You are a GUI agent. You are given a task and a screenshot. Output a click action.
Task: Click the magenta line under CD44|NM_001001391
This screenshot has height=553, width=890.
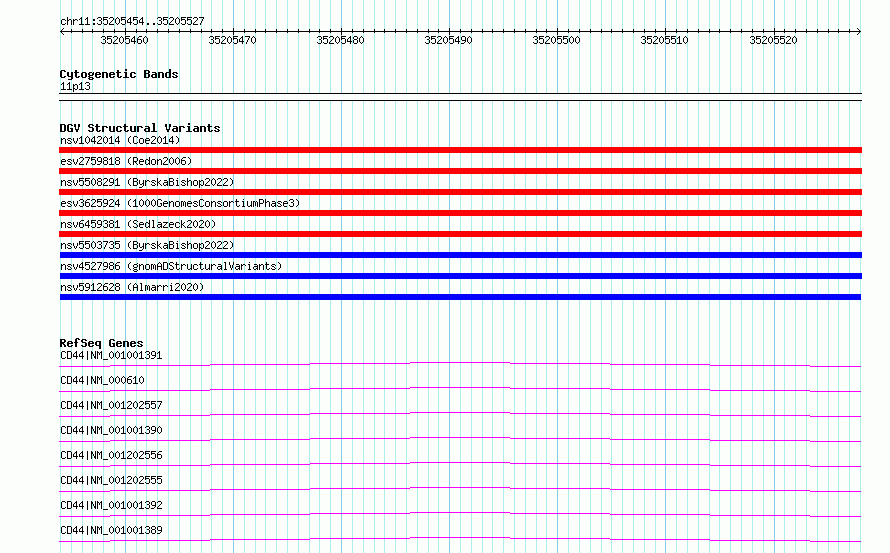coord(460,364)
